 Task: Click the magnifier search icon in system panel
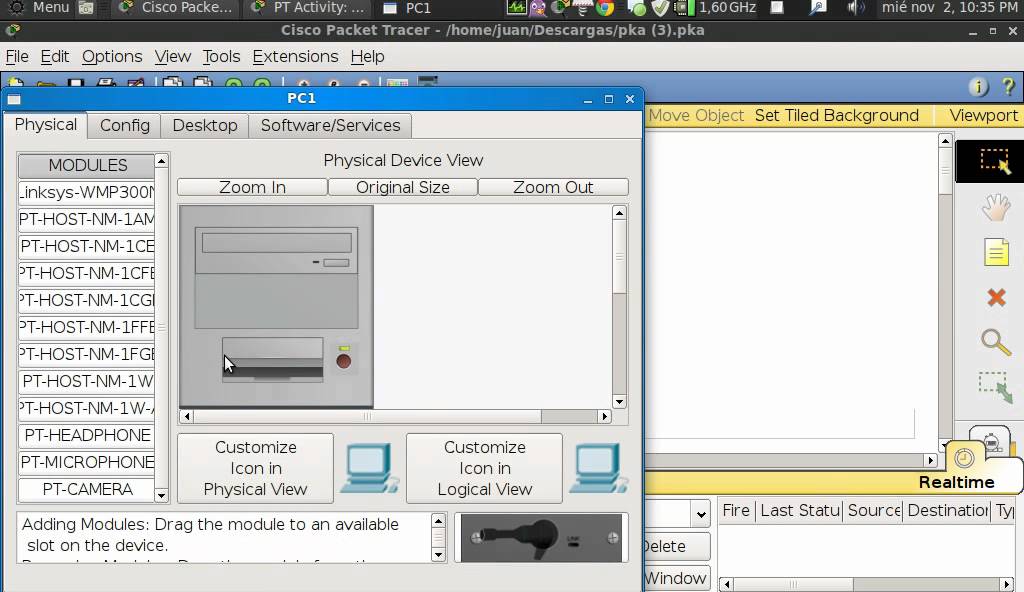tap(818, 8)
